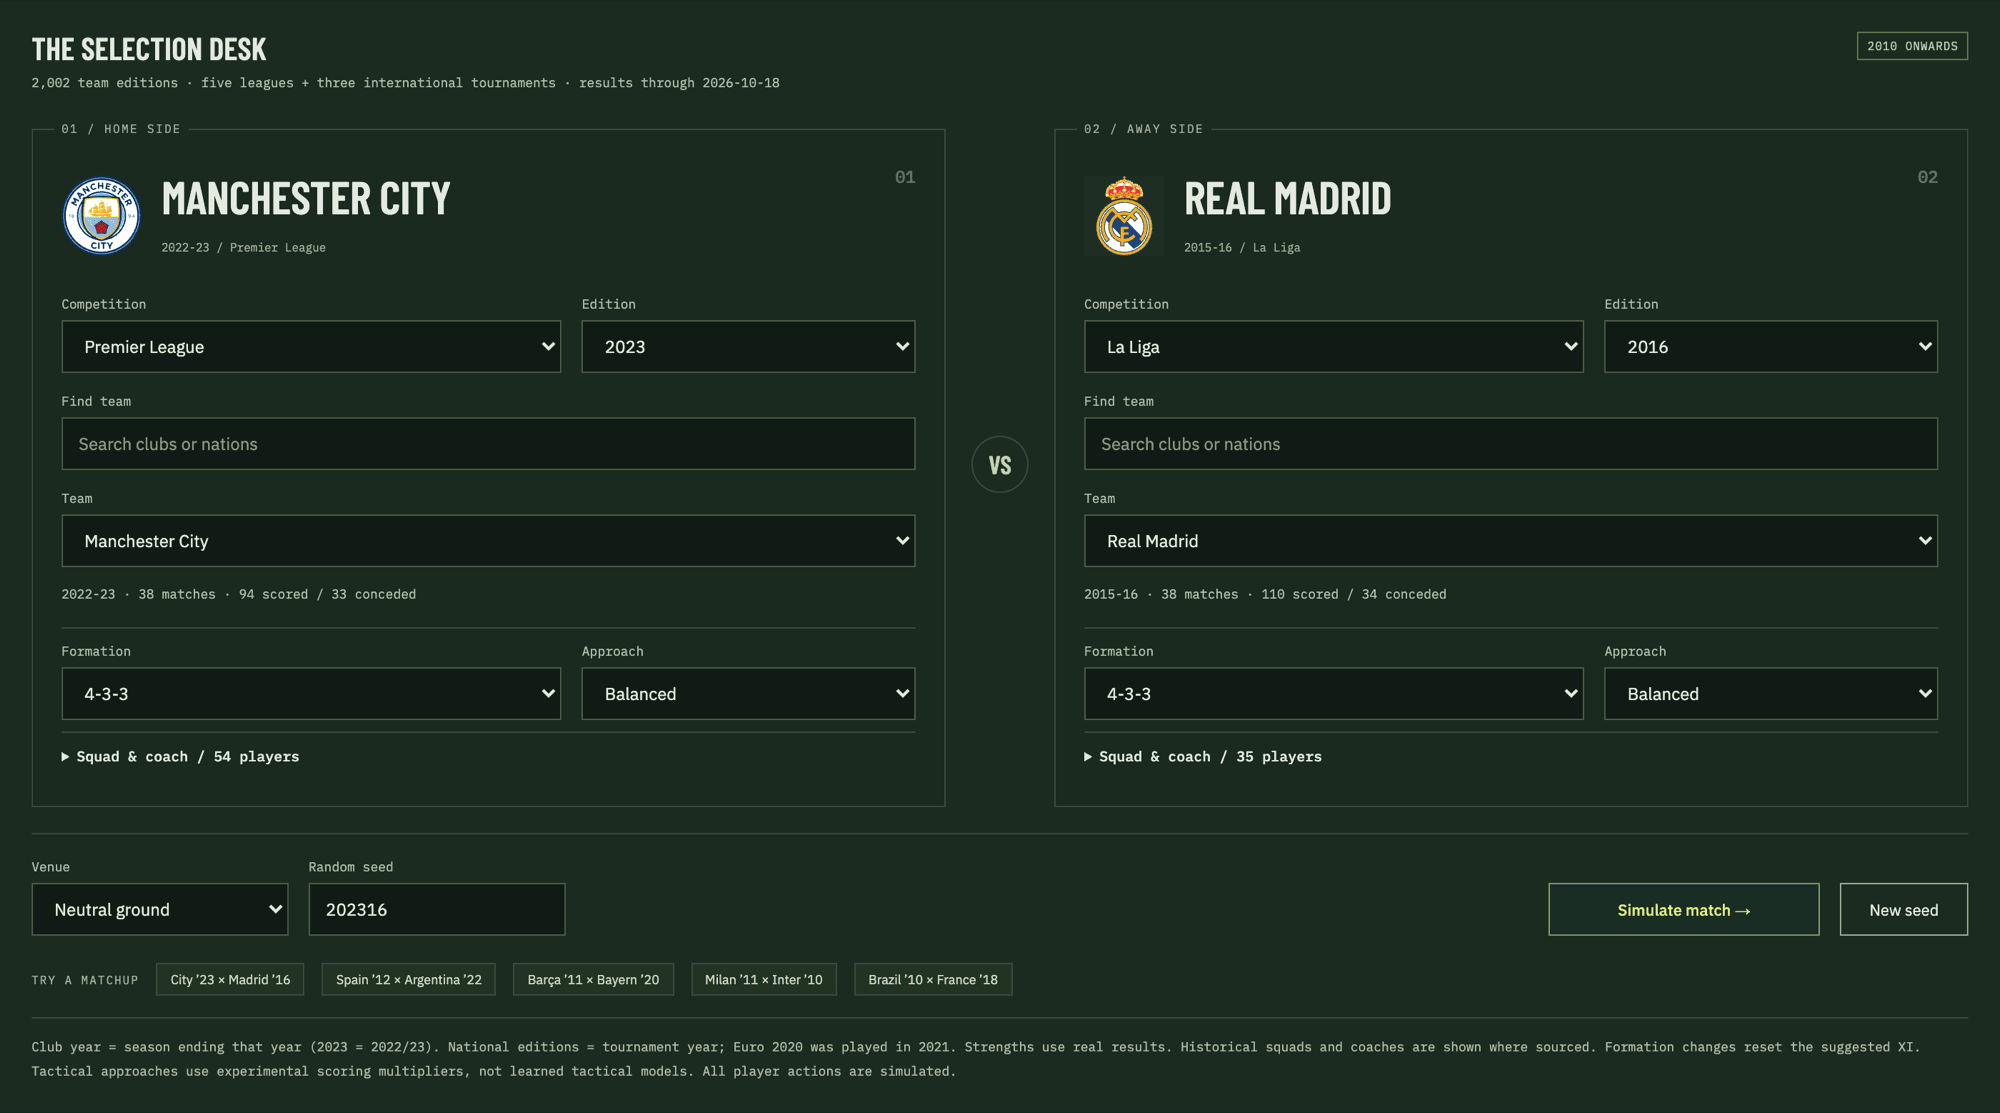Screen dimensions: 2000x1113
Task: Select Brazil '10 × France '18 matchup
Action: pyautogui.click(x=933, y=980)
